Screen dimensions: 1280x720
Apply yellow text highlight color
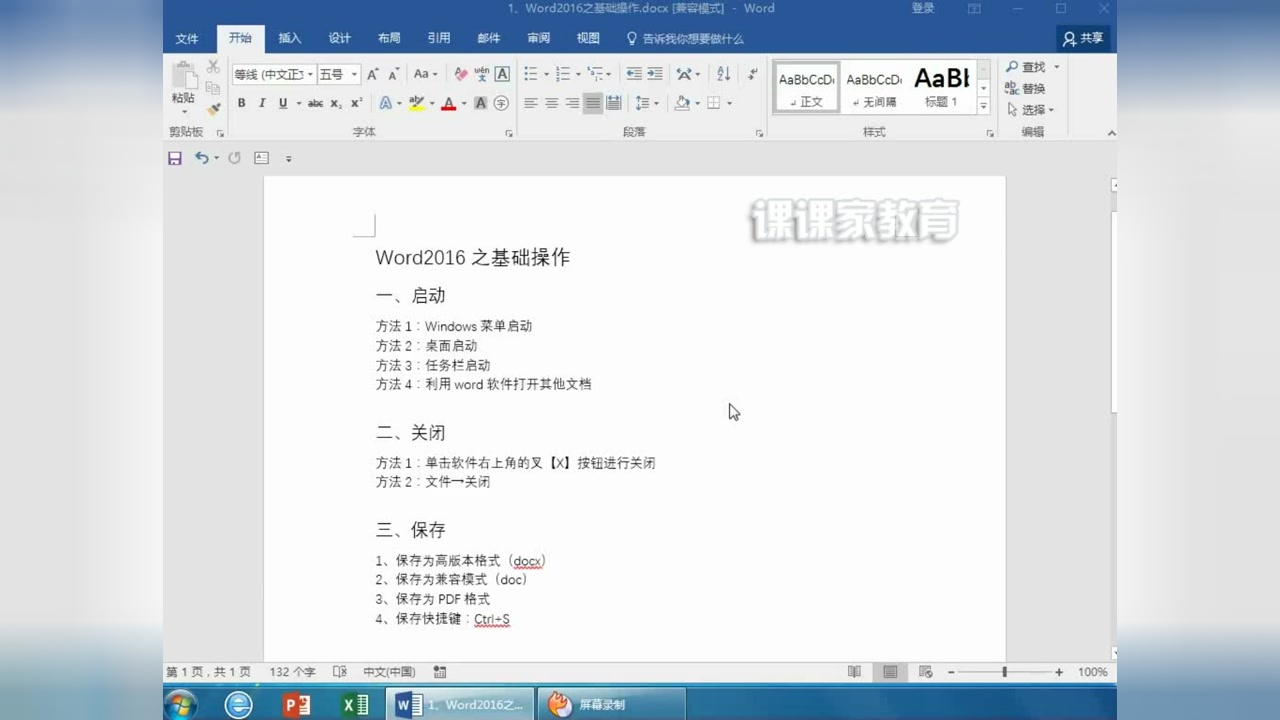pos(417,103)
